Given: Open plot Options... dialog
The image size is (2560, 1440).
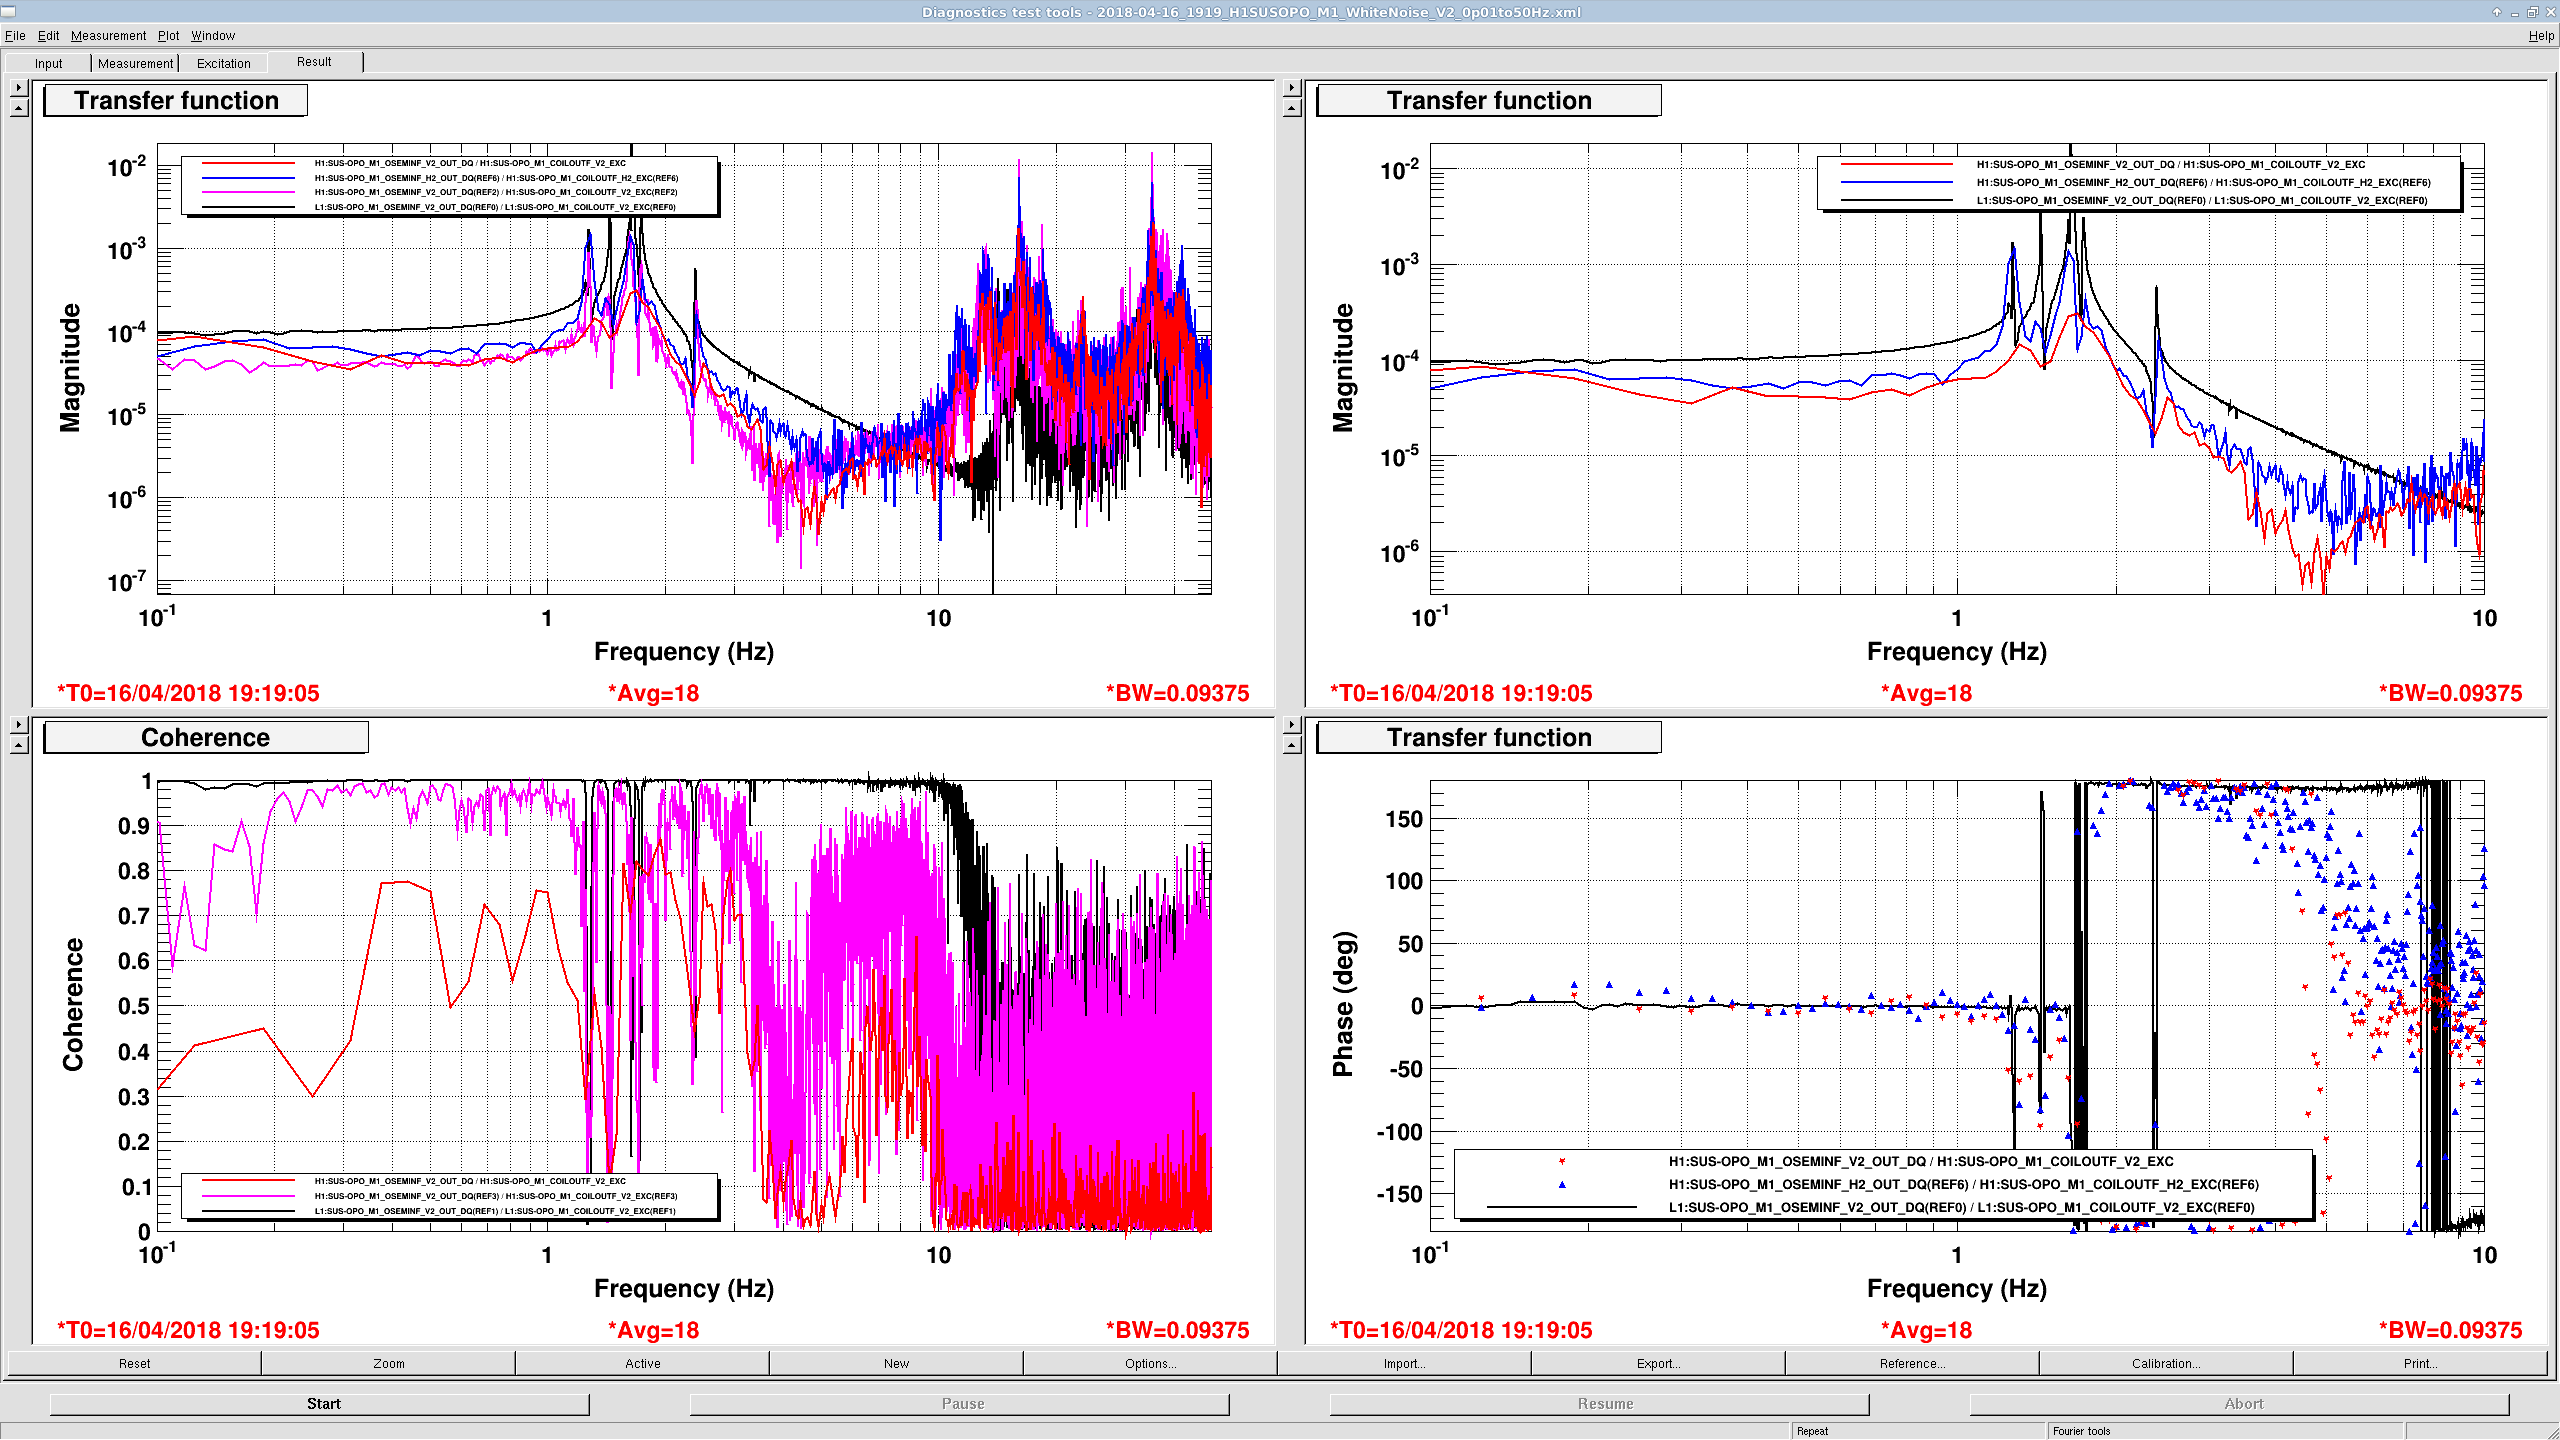Looking at the screenshot, I should 1150,1363.
